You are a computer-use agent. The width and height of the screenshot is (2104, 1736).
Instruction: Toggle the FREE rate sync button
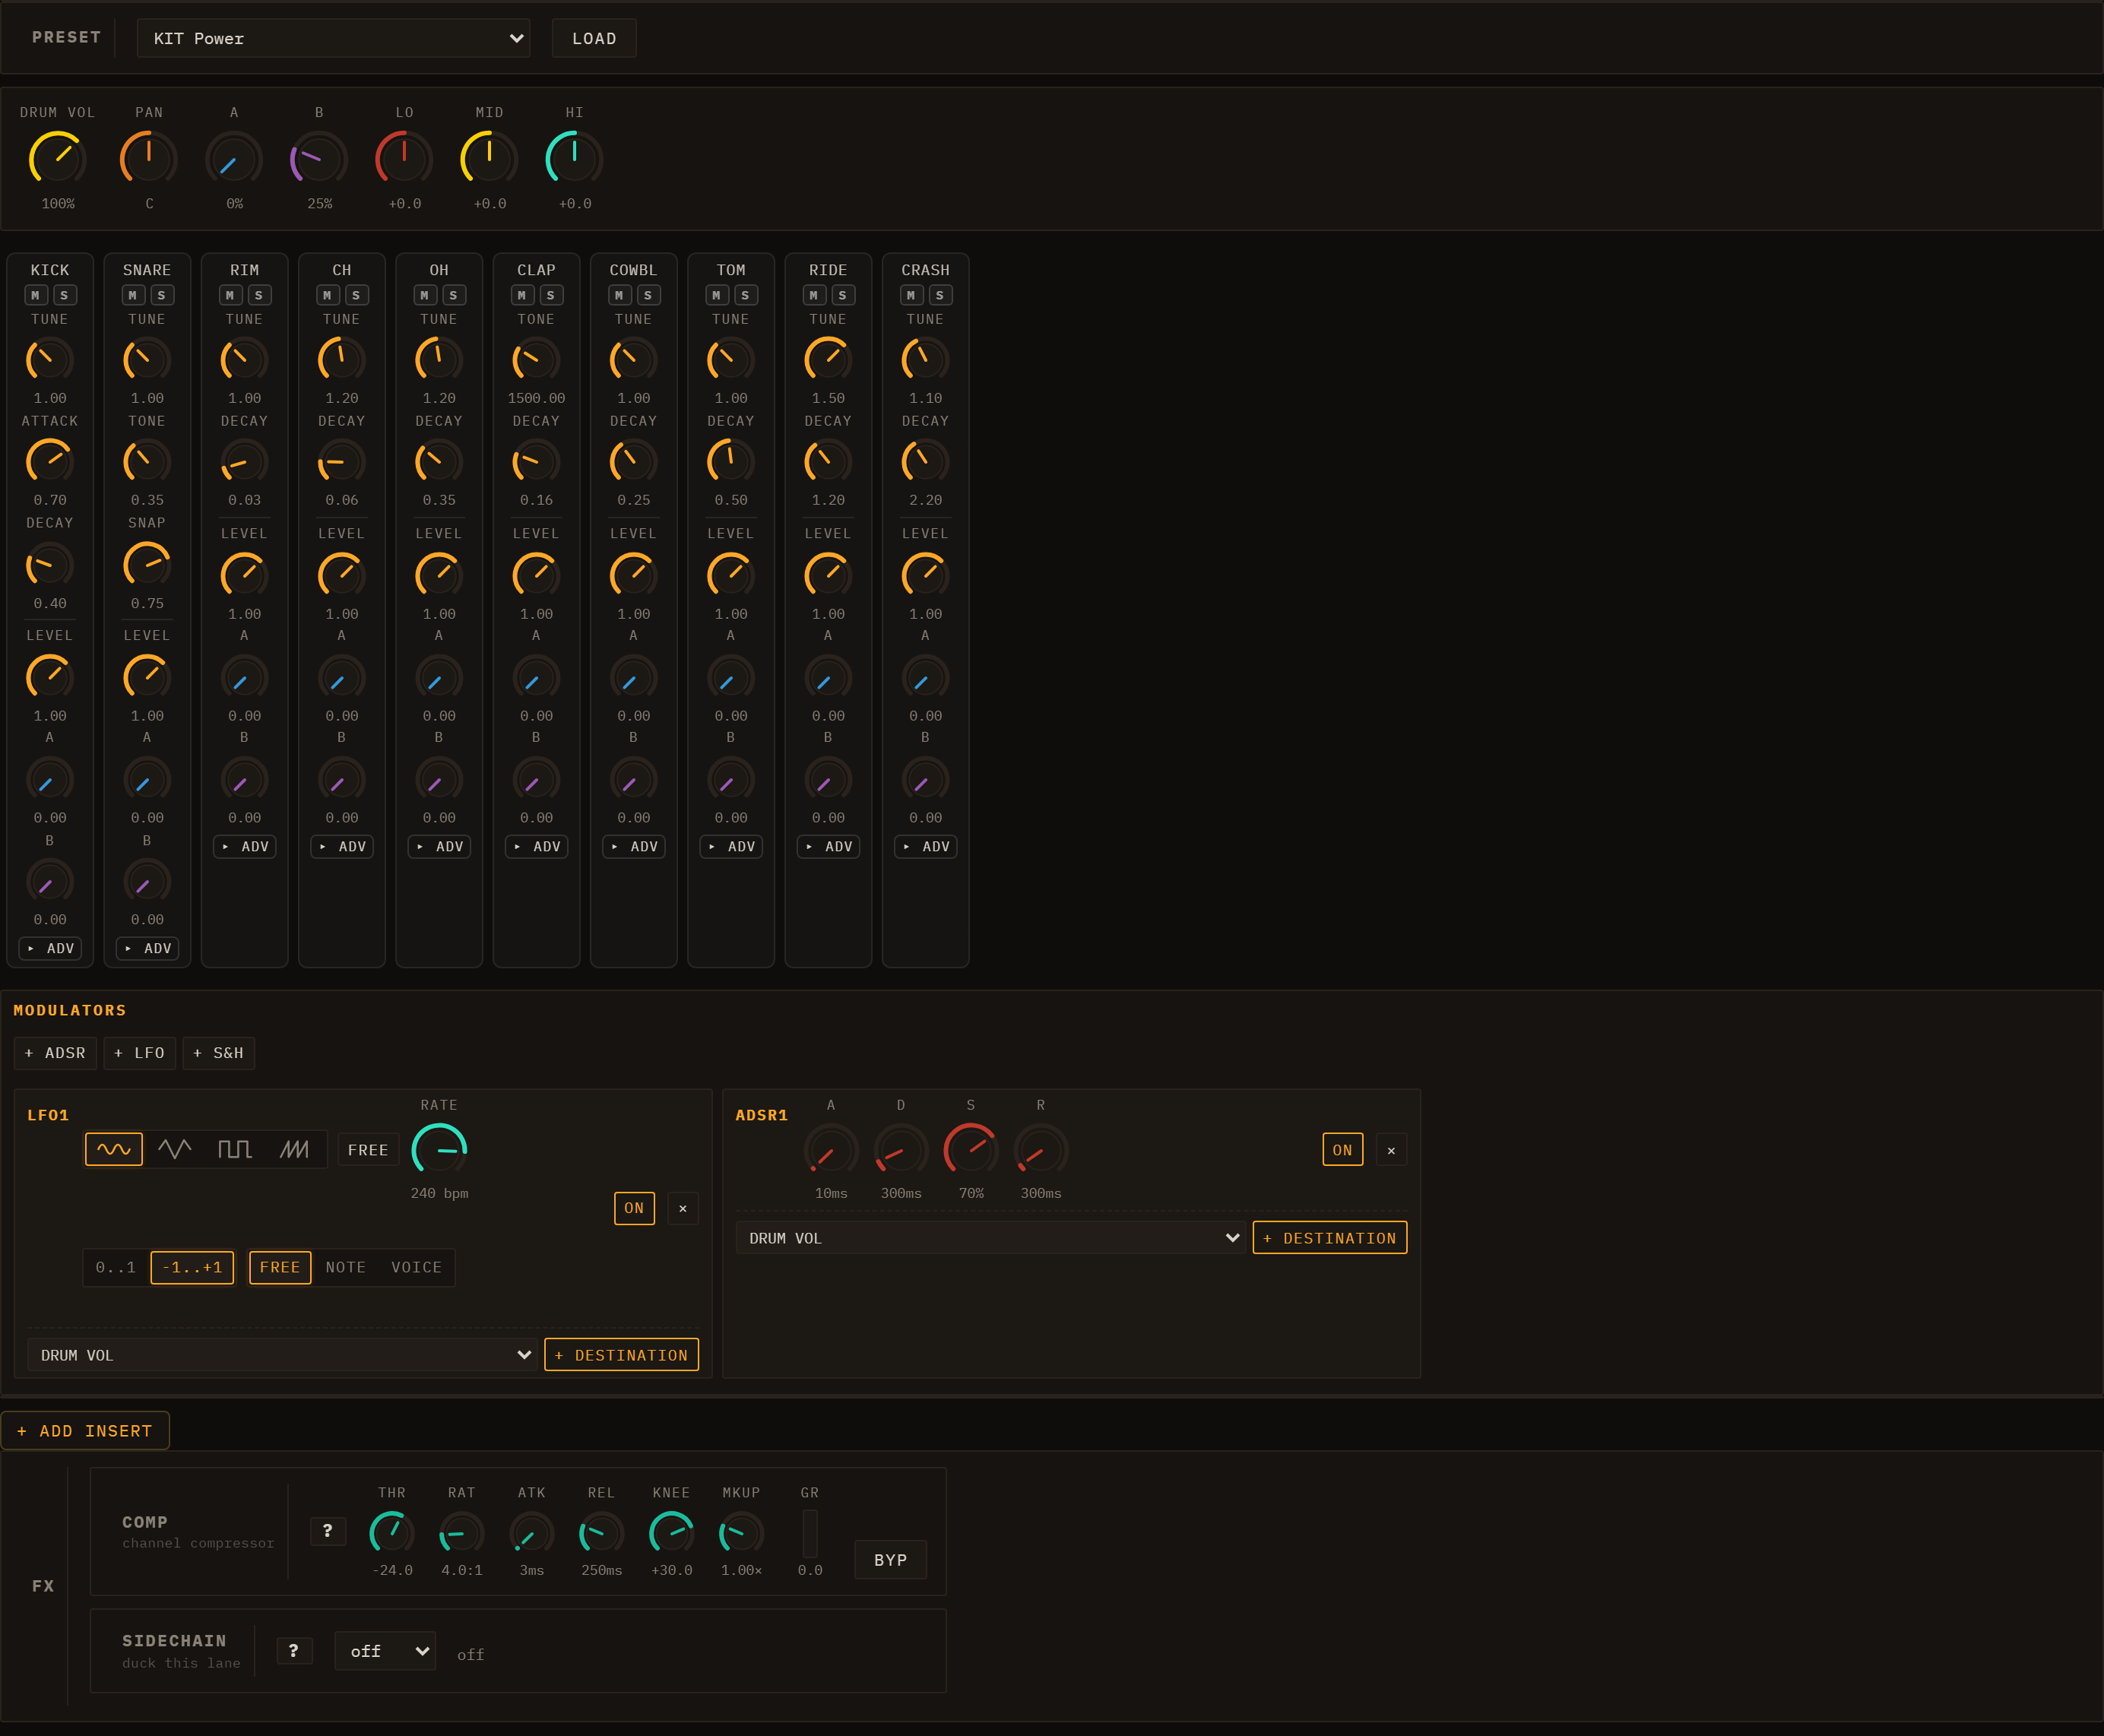pos(368,1150)
